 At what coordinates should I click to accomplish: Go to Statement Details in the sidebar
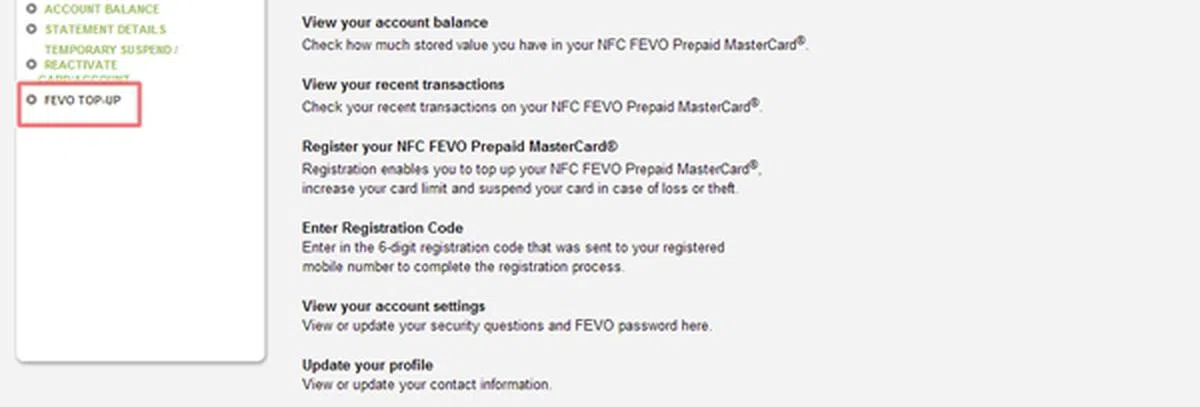(105, 30)
